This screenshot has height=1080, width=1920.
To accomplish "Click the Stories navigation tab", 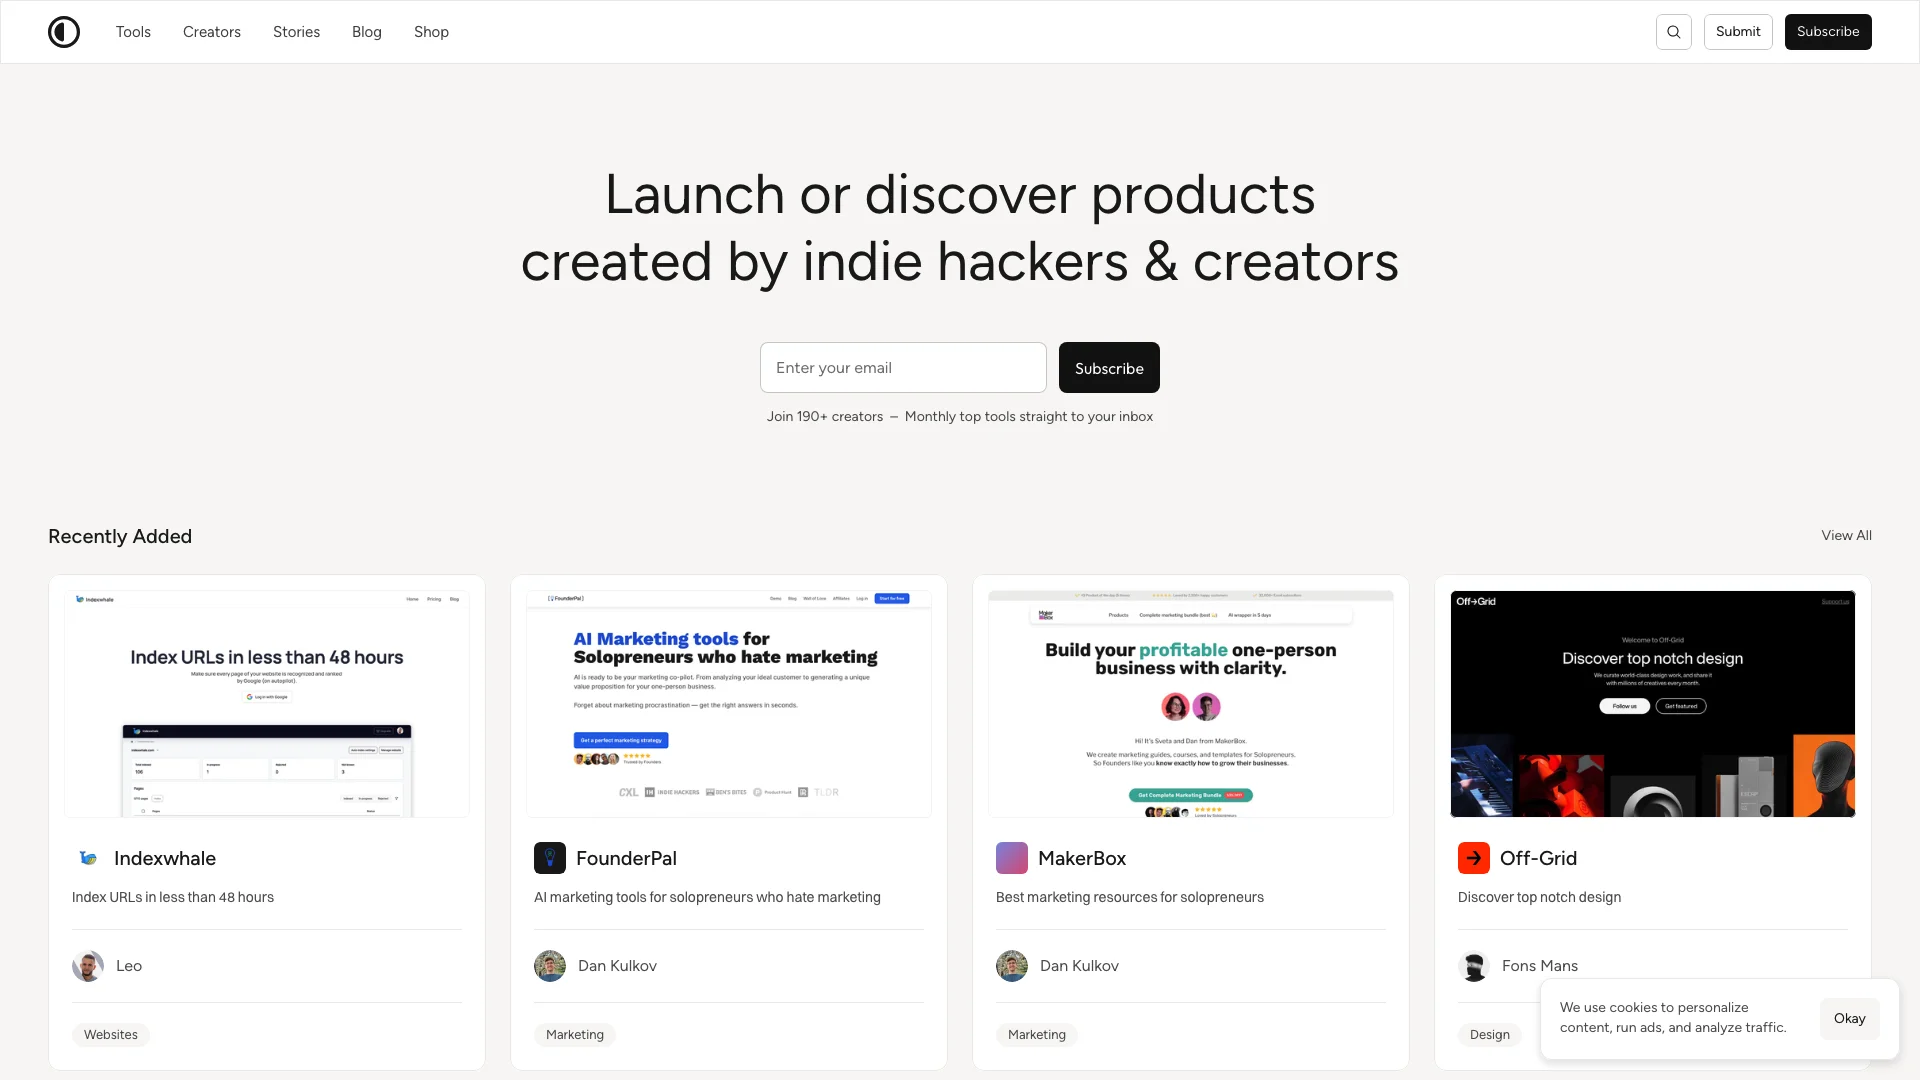I will click(x=297, y=32).
